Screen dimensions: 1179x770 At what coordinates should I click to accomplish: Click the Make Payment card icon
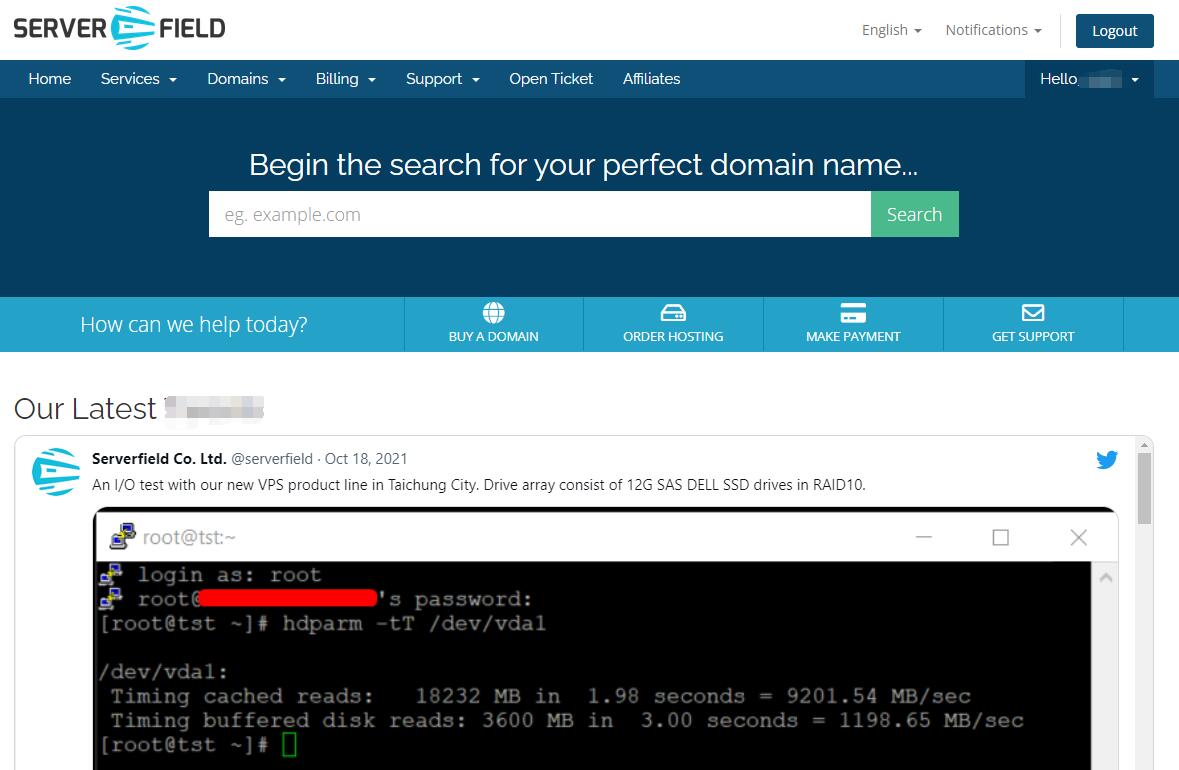[x=853, y=312]
